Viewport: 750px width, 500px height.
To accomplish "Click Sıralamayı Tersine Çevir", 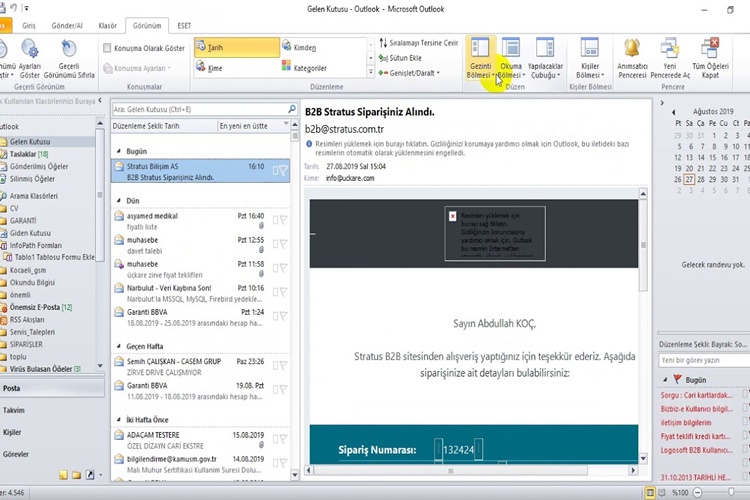I will click(419, 43).
